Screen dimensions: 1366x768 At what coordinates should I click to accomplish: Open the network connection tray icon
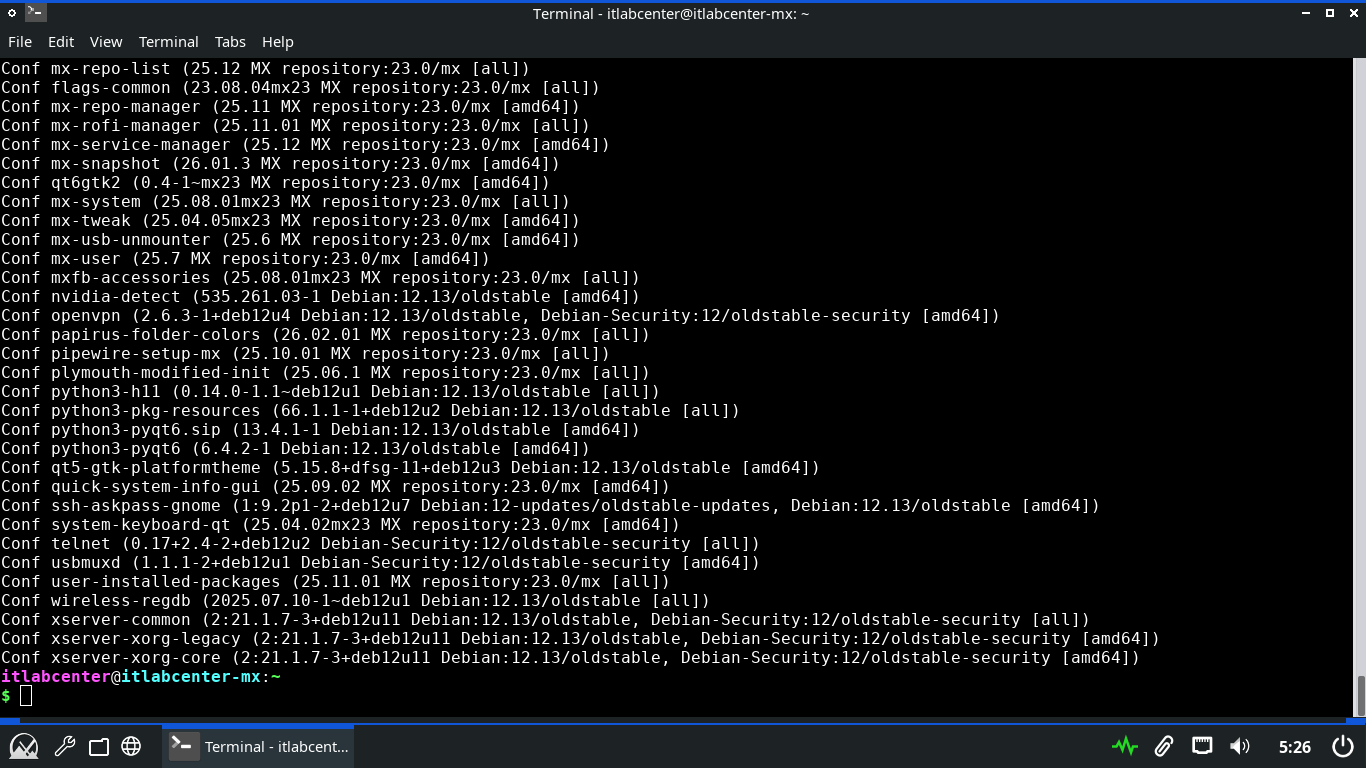pos(1202,746)
